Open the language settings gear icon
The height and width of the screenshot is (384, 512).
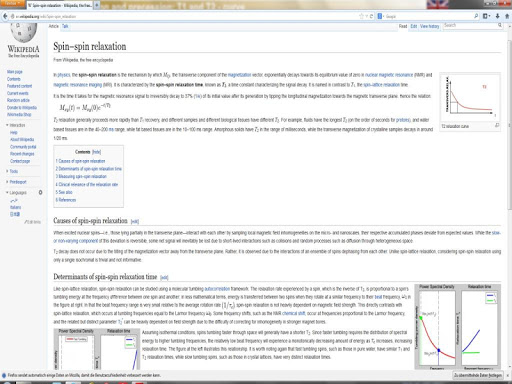pos(40,192)
